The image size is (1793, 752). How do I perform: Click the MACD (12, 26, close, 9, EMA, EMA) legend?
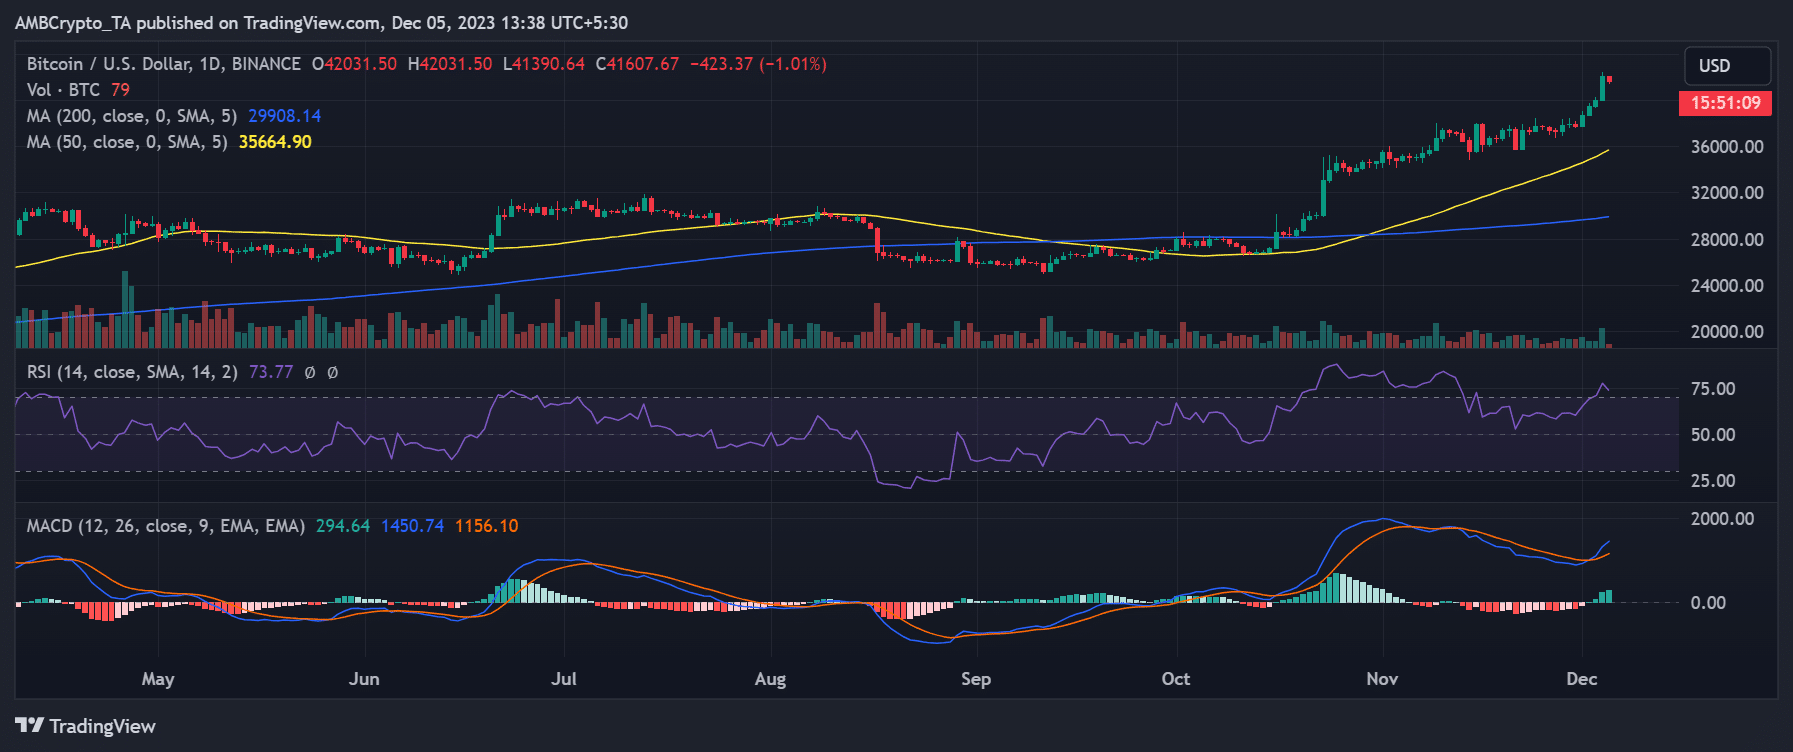coord(166,526)
